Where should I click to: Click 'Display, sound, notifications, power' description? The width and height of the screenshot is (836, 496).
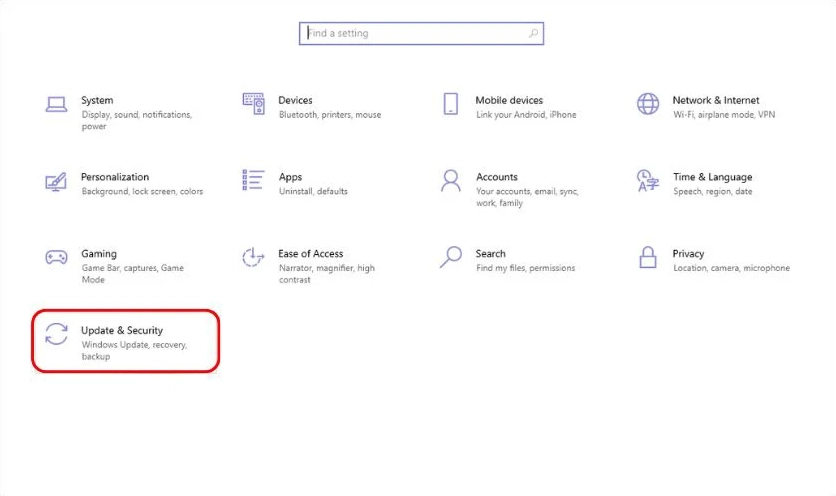click(136, 121)
